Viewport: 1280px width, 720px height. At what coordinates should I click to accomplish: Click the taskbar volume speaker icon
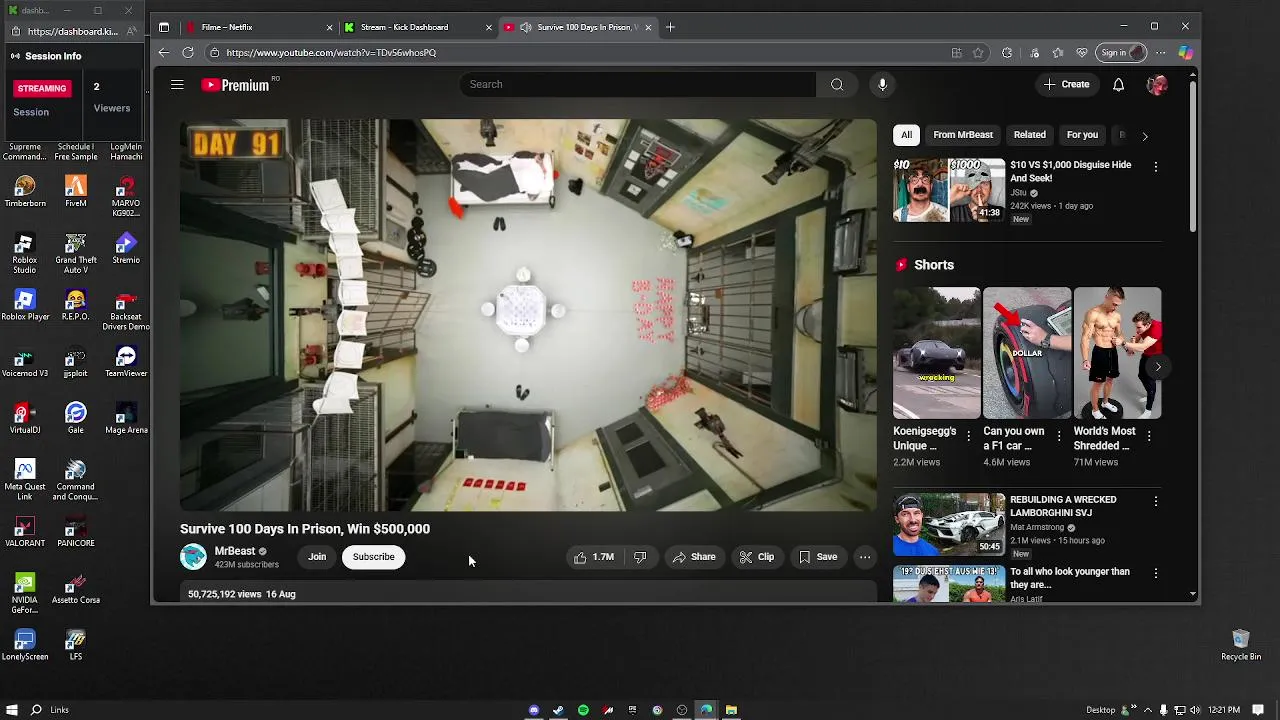1195,710
